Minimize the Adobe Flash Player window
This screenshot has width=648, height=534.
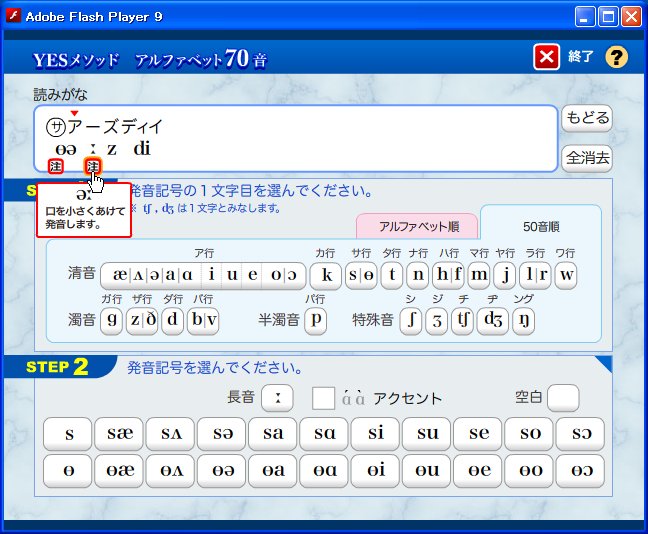584,17
